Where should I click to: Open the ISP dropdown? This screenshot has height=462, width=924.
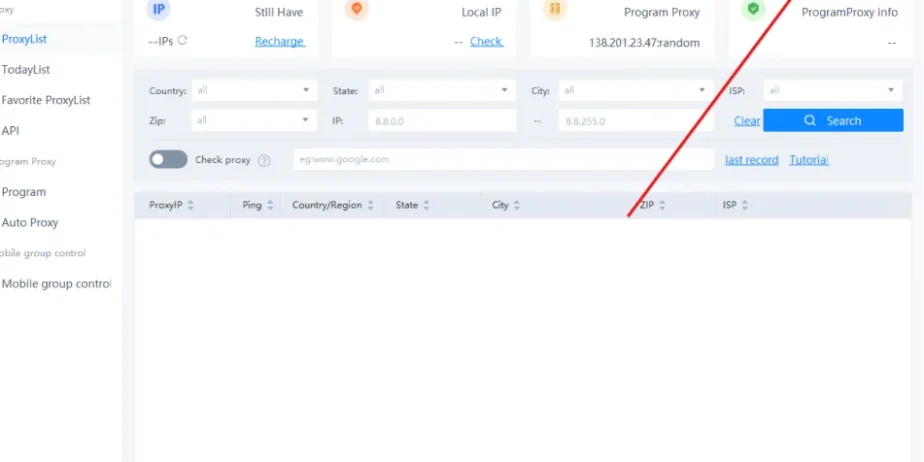pos(833,90)
